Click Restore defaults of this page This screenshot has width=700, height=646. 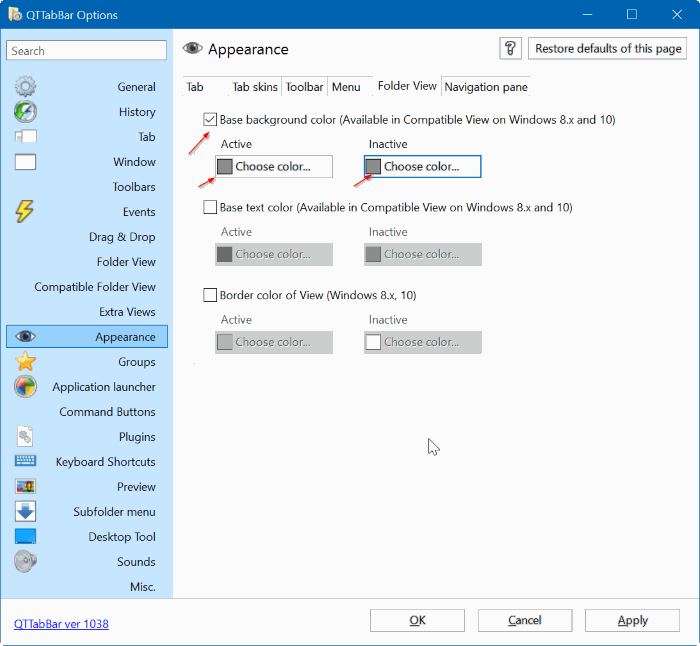click(608, 48)
